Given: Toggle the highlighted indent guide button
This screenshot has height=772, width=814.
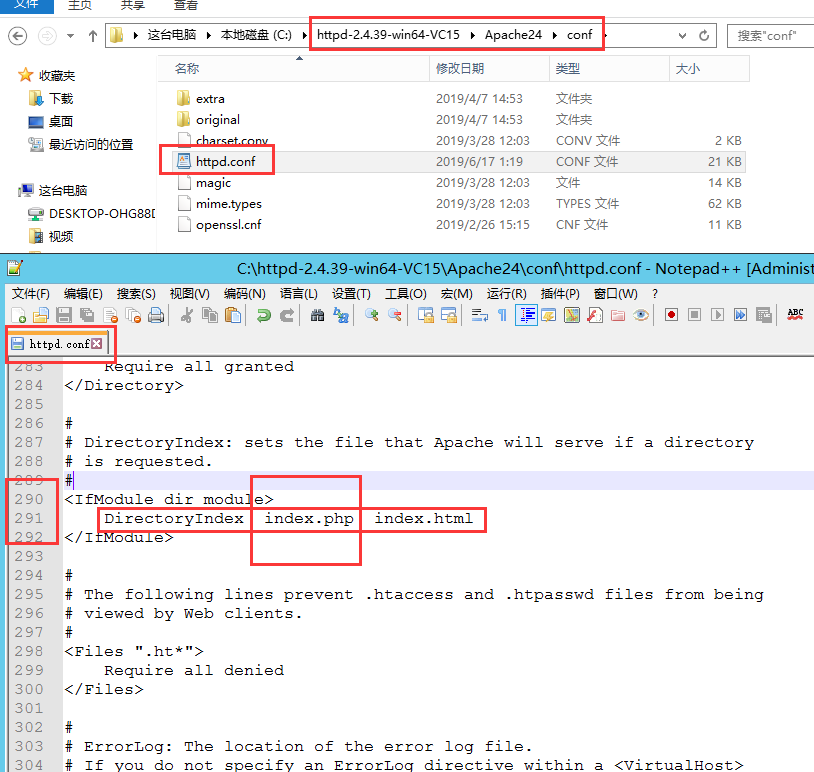Looking at the screenshot, I should click(526, 315).
